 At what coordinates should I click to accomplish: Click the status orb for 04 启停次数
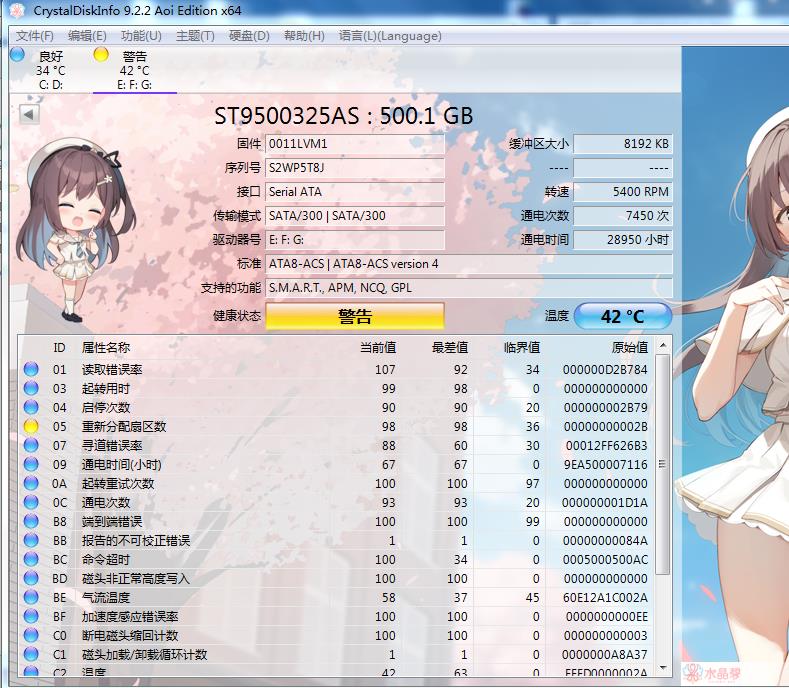point(31,407)
